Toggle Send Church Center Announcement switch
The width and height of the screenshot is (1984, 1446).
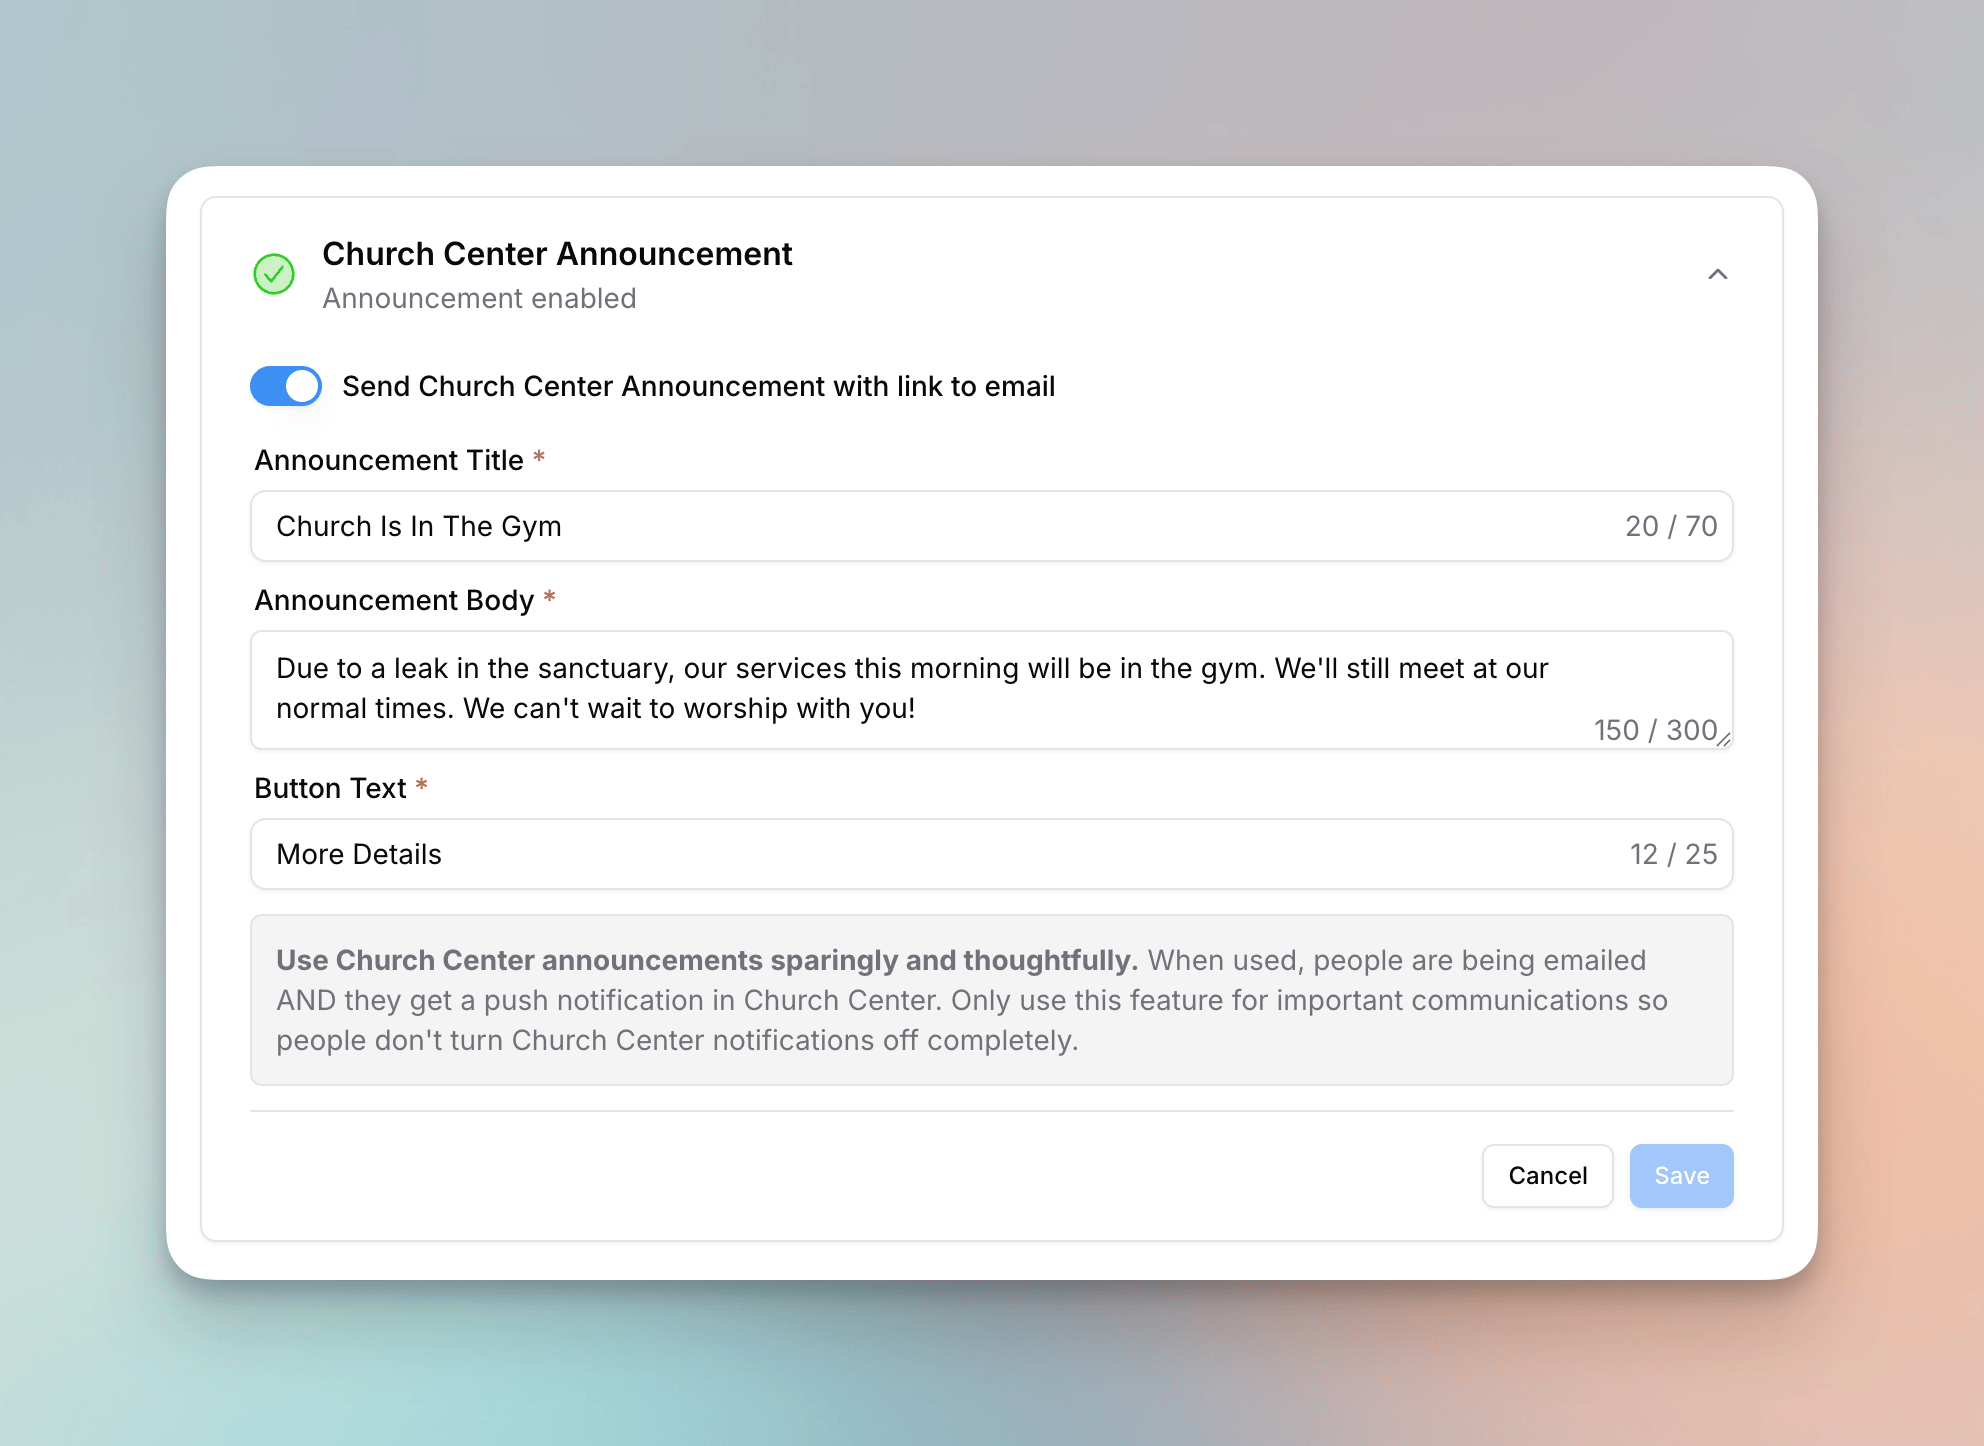(286, 386)
